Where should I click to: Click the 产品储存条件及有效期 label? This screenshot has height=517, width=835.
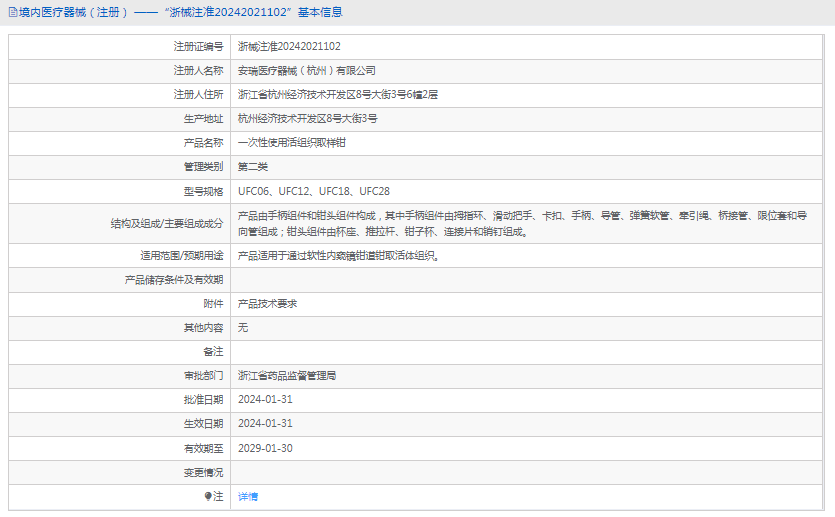(174, 280)
